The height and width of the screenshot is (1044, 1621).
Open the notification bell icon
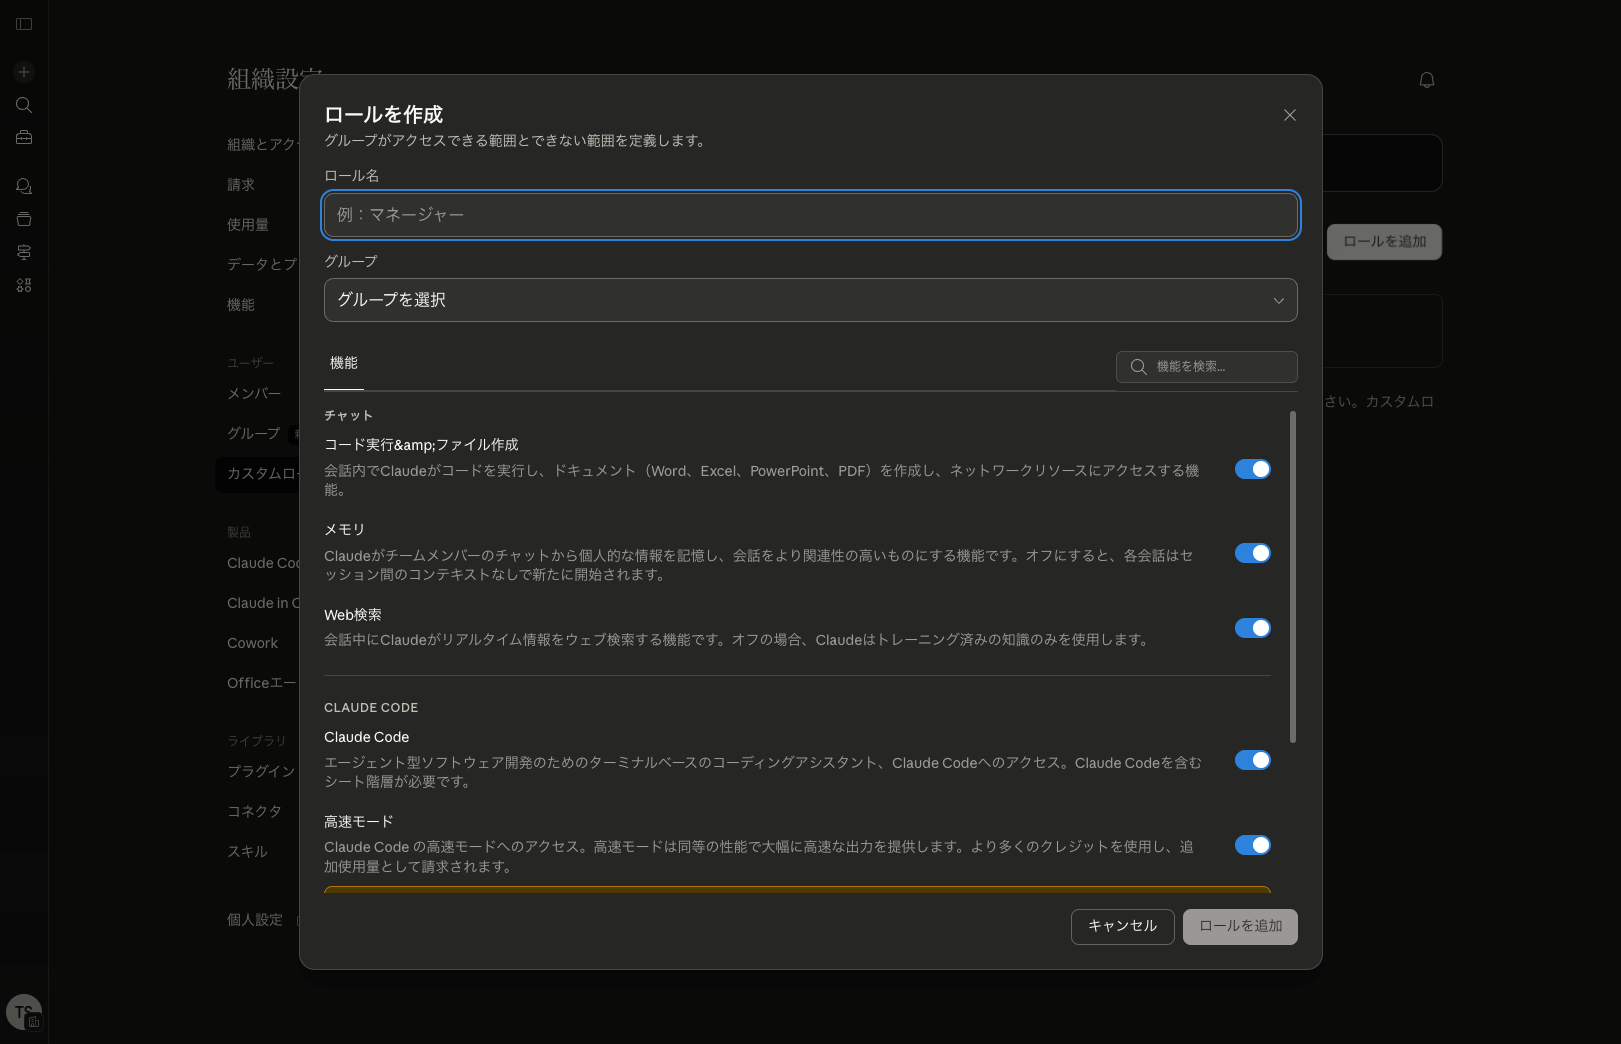point(1427,80)
